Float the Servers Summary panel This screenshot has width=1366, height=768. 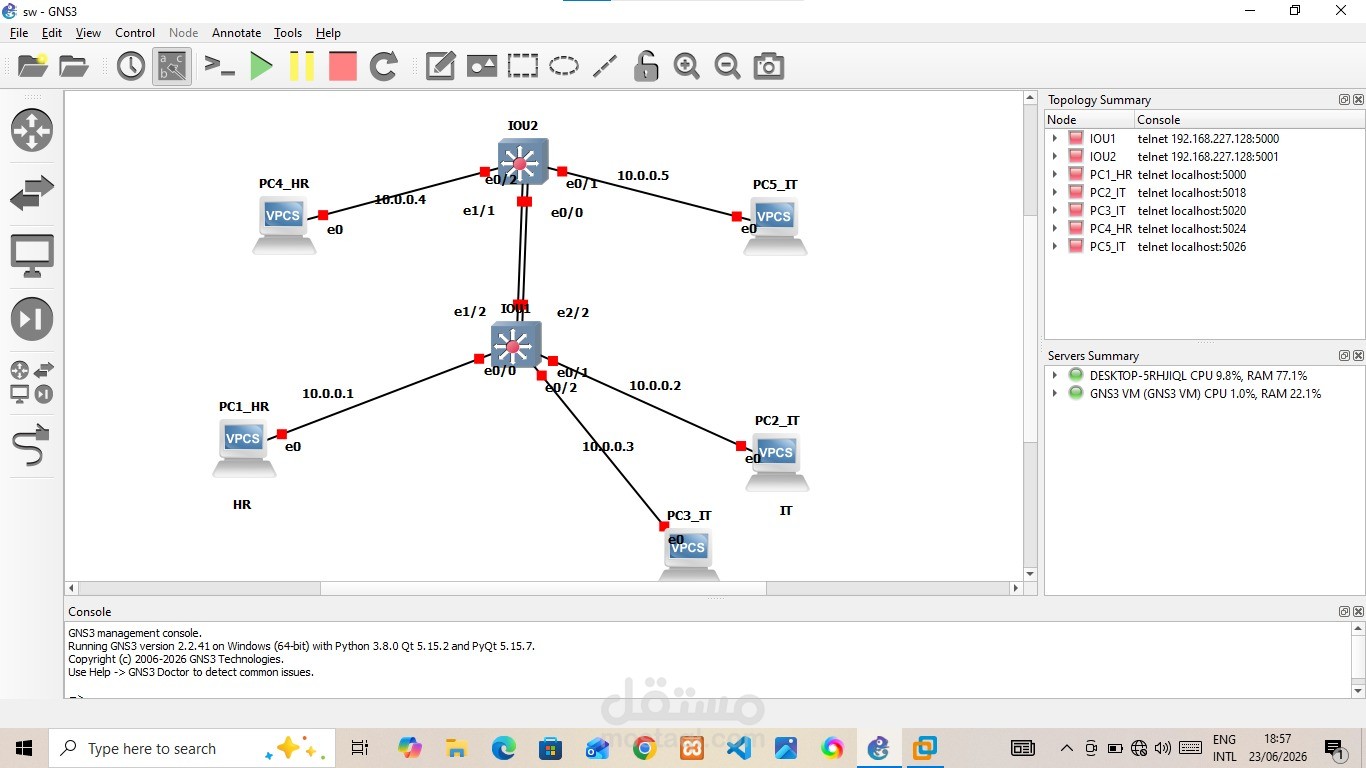coord(1345,356)
